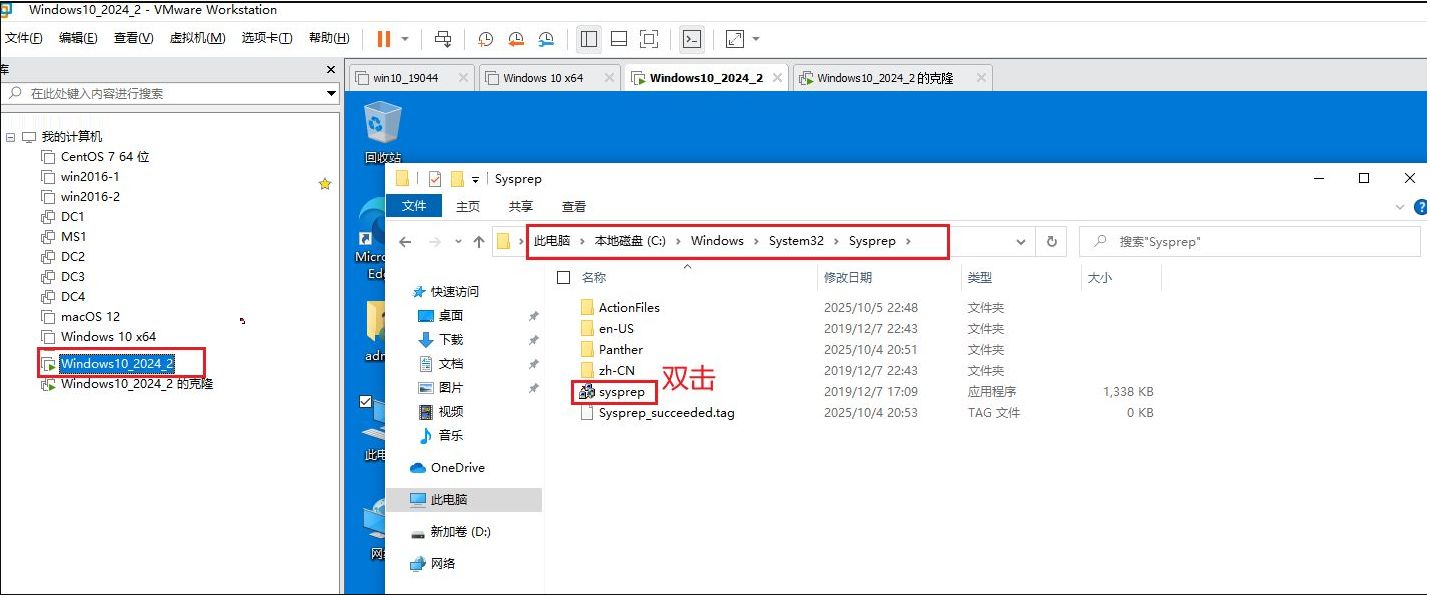Click System32 in the address breadcrumb
1430x595 pixels.
coord(796,241)
